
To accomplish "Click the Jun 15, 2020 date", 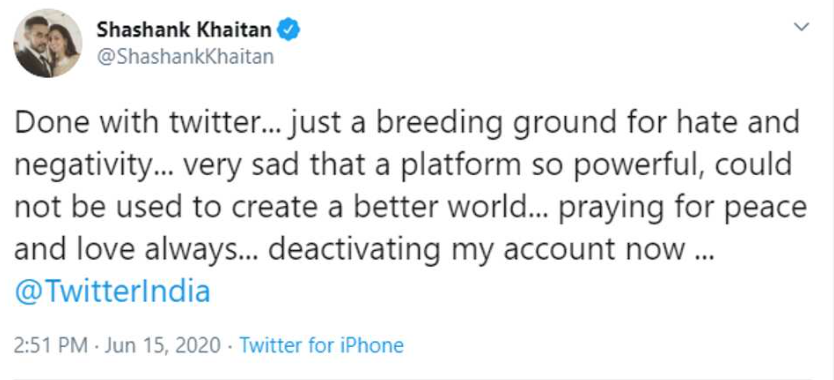I will [x=162, y=345].
